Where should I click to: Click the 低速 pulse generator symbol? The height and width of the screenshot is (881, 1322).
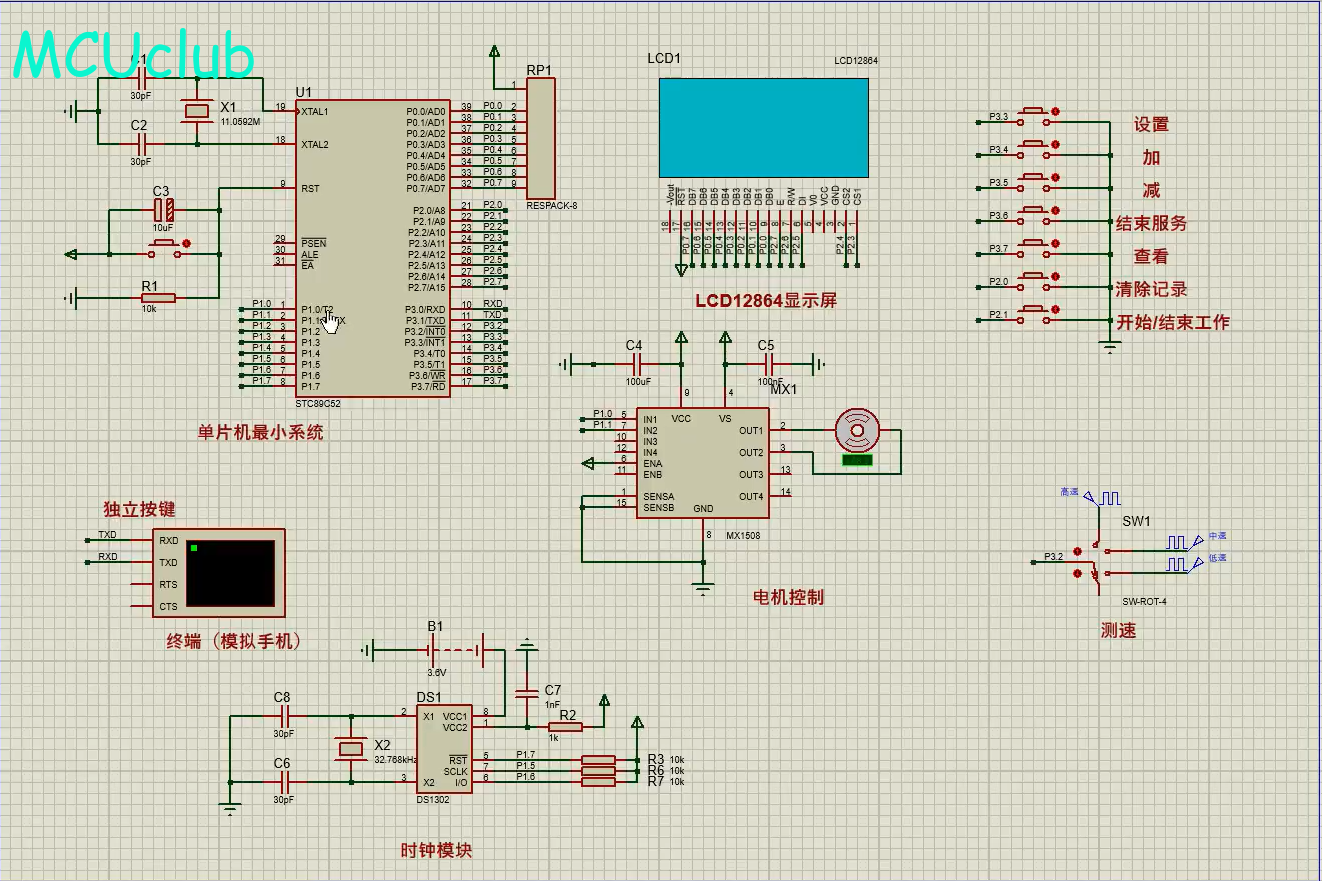tap(1183, 565)
